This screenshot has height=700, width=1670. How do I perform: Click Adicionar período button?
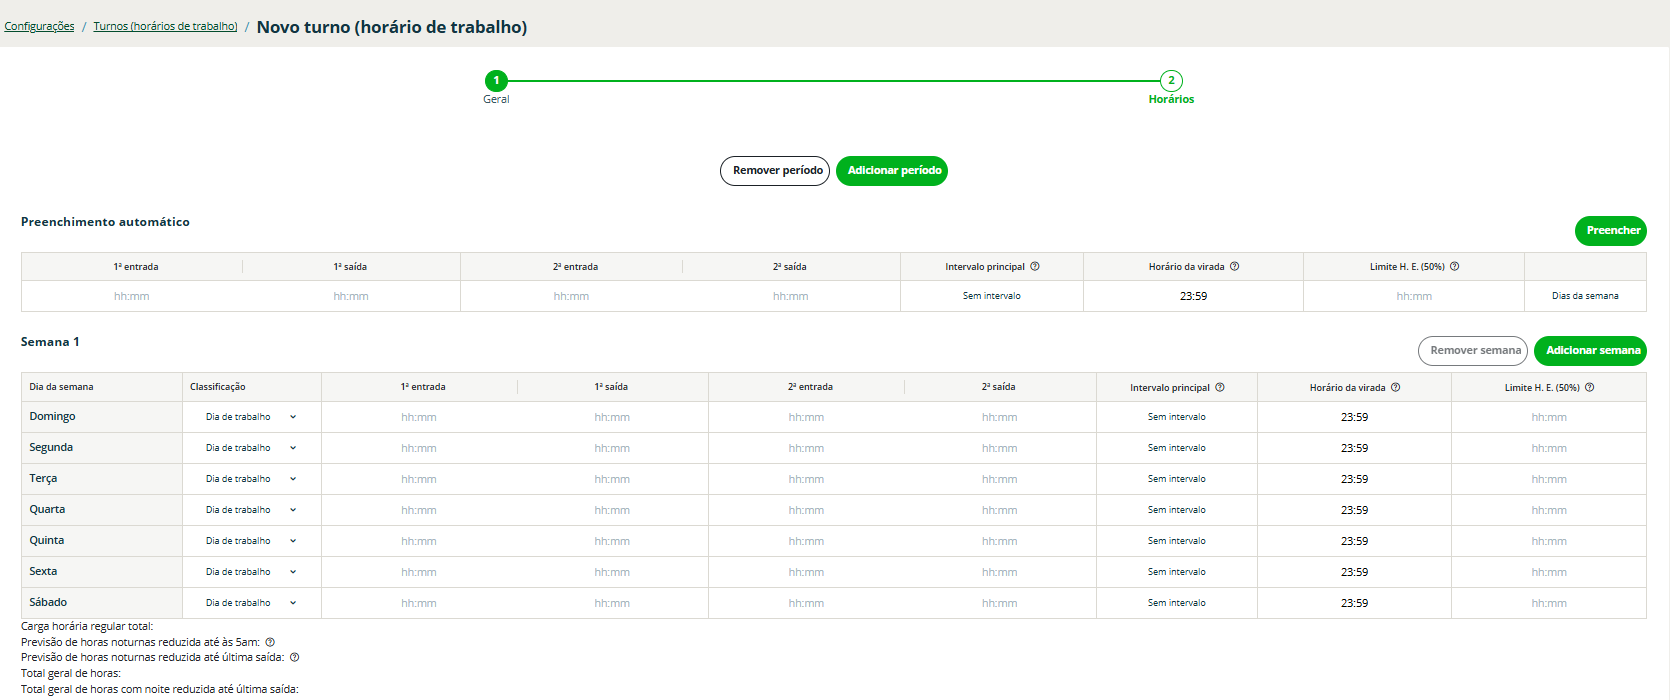tap(892, 171)
